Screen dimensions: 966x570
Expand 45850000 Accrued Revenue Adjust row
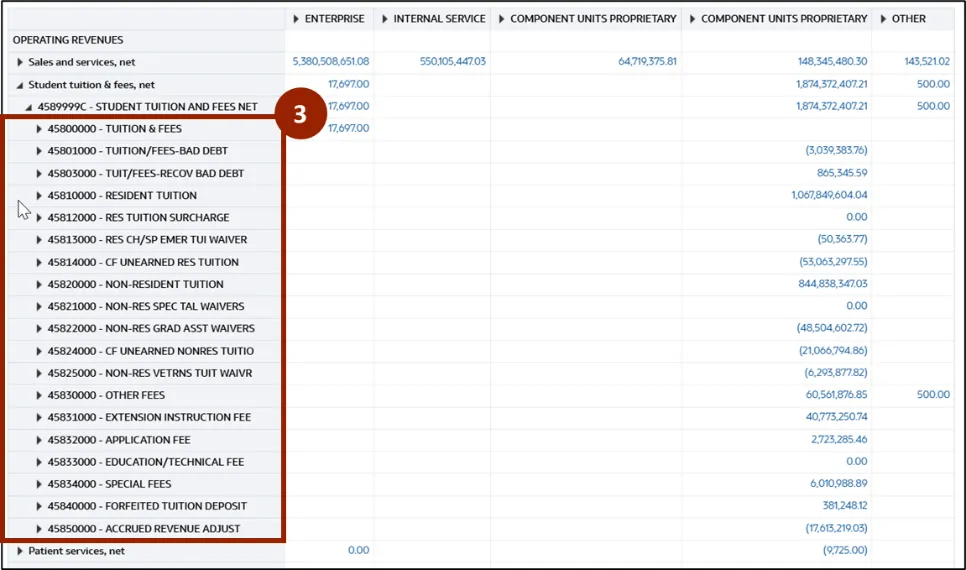point(39,529)
